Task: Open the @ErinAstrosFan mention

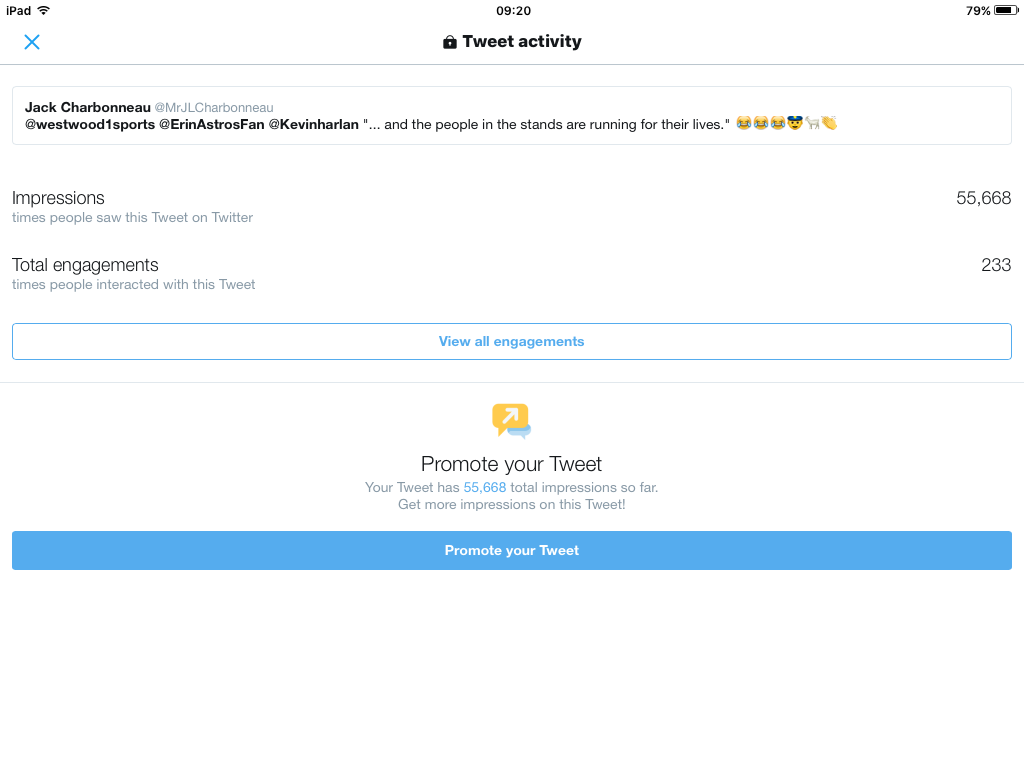Action: pos(212,124)
